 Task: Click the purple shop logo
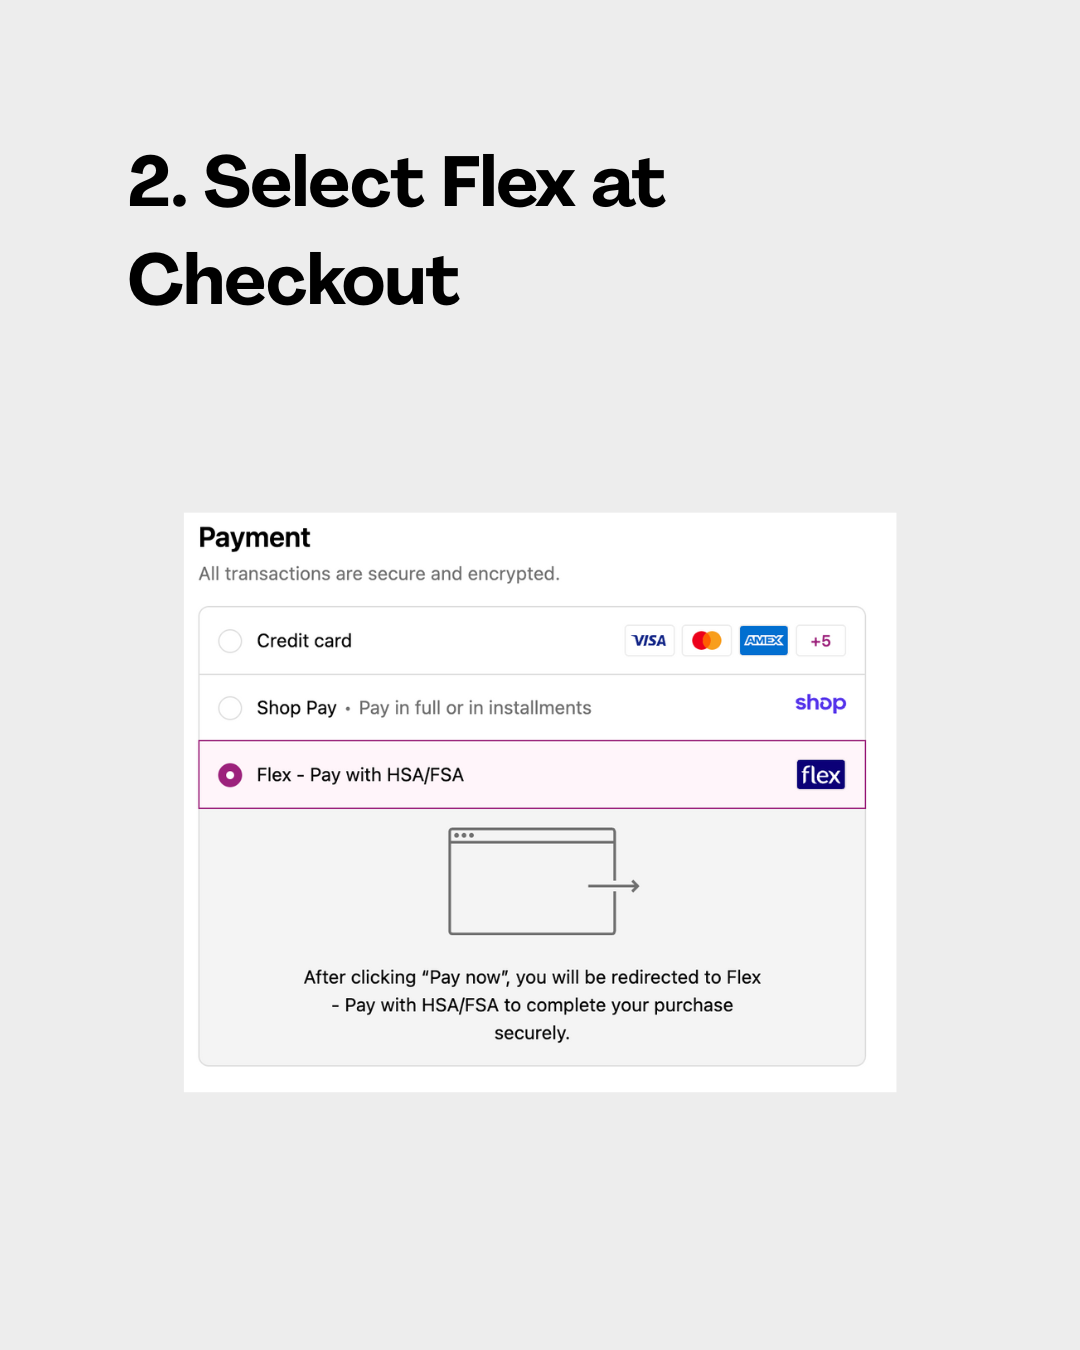pyautogui.click(x=820, y=704)
